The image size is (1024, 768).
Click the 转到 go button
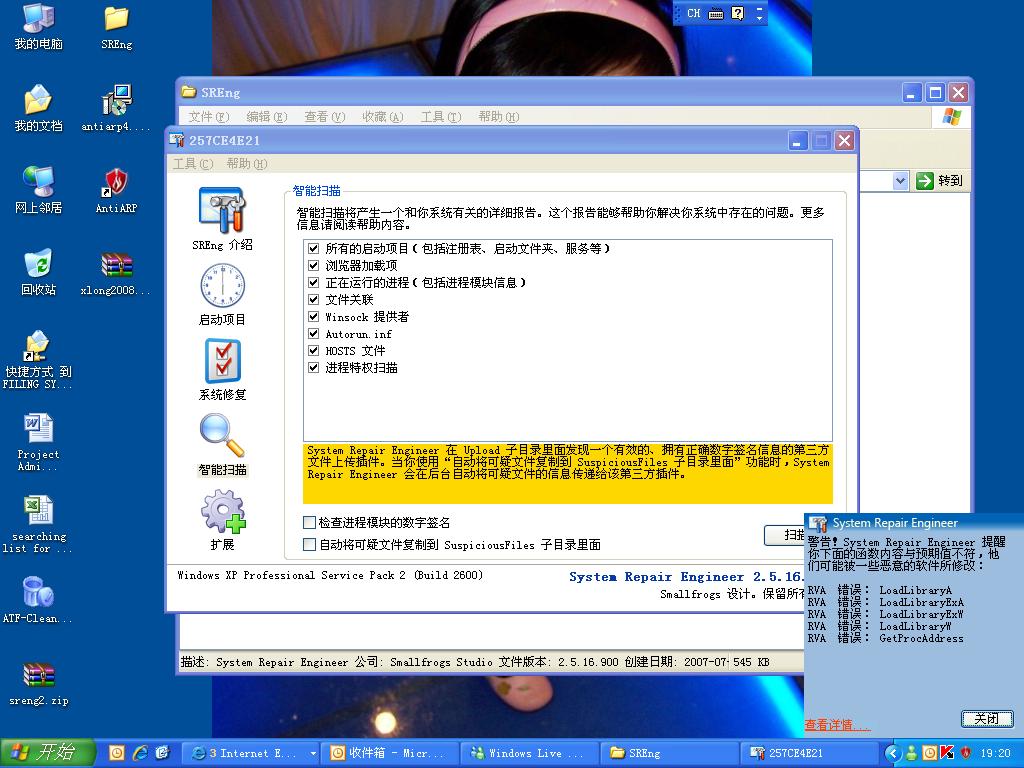pyautogui.click(x=940, y=181)
